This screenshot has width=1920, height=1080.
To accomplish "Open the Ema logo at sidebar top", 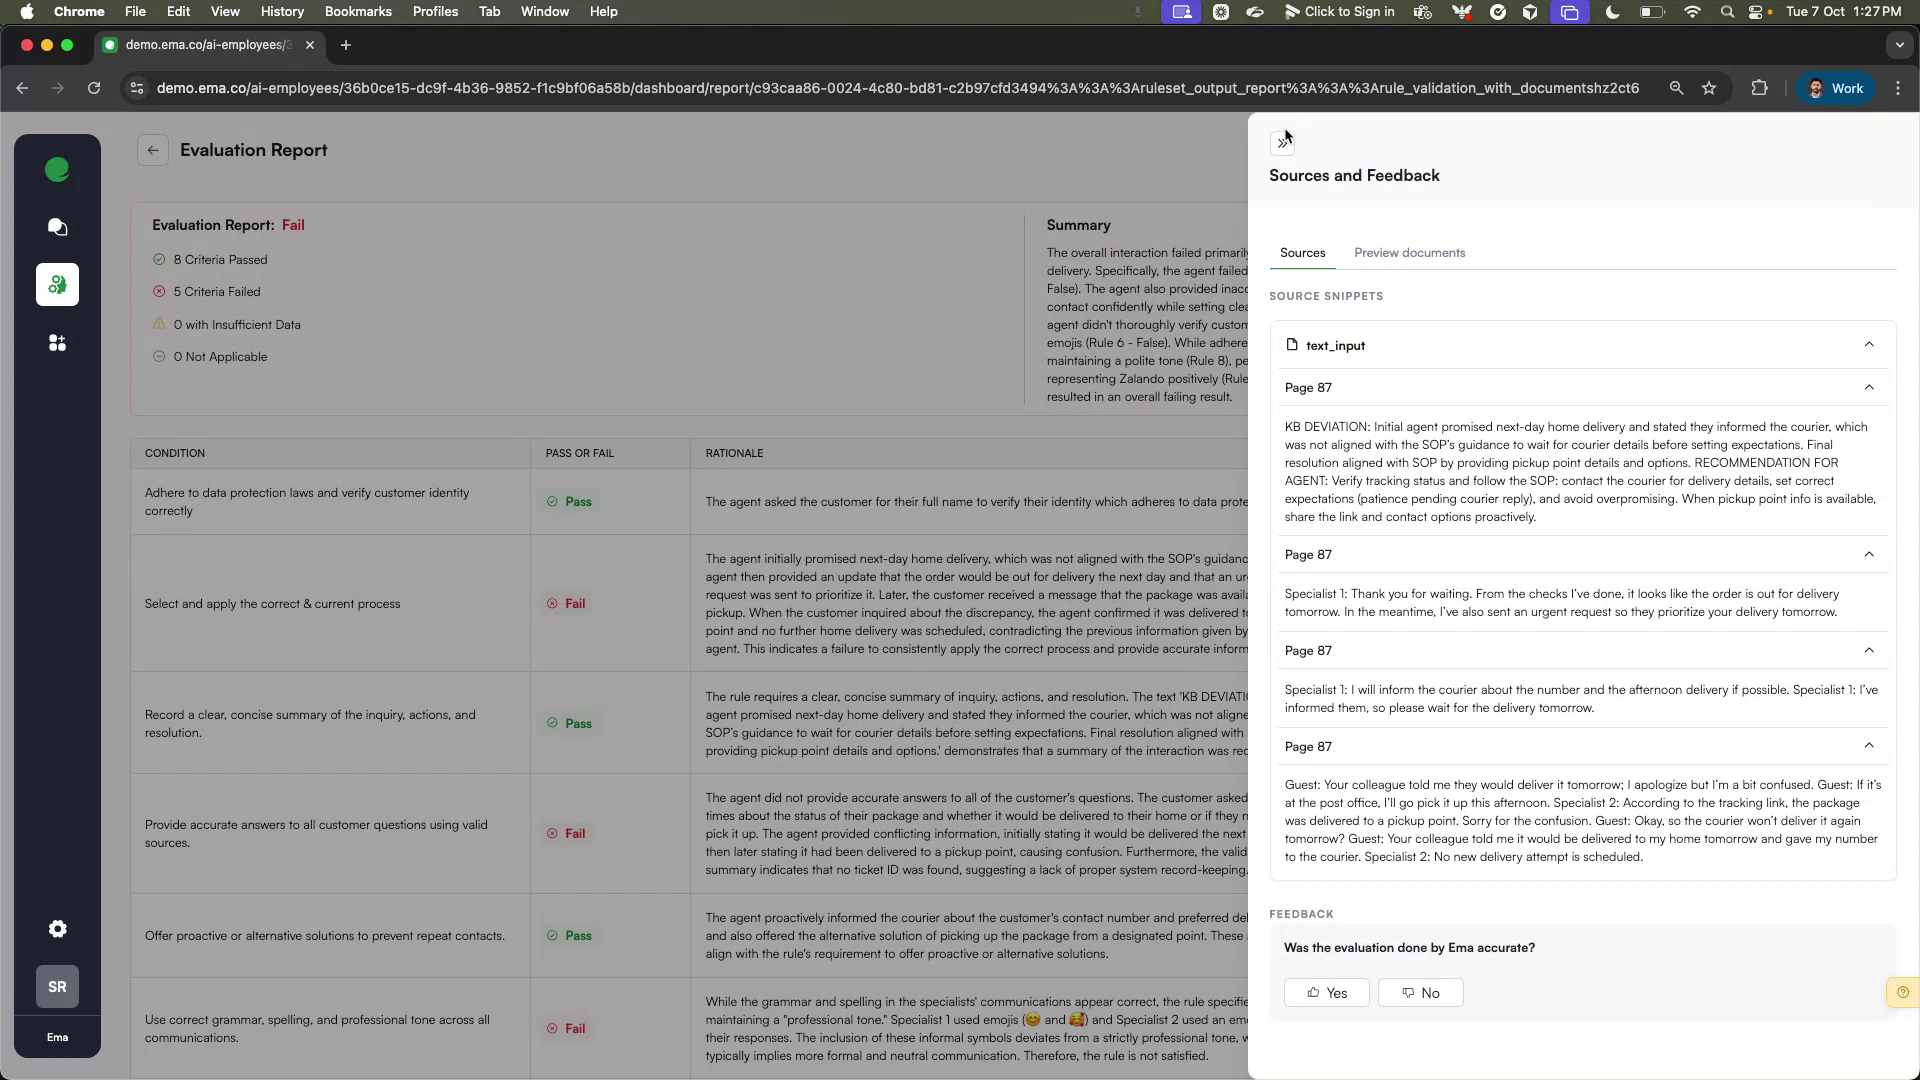I will point(57,169).
